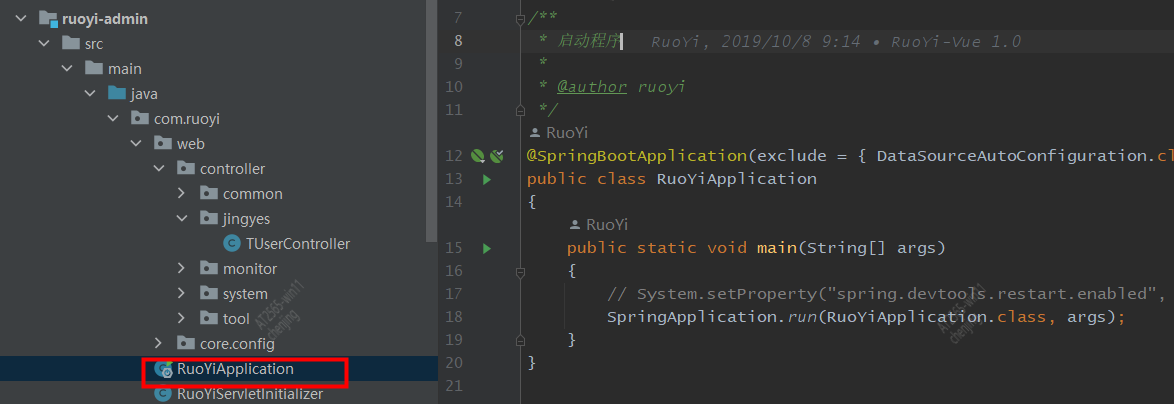
Task: Click the 启动程序 comment text
Action: pyautogui.click(x=588, y=41)
